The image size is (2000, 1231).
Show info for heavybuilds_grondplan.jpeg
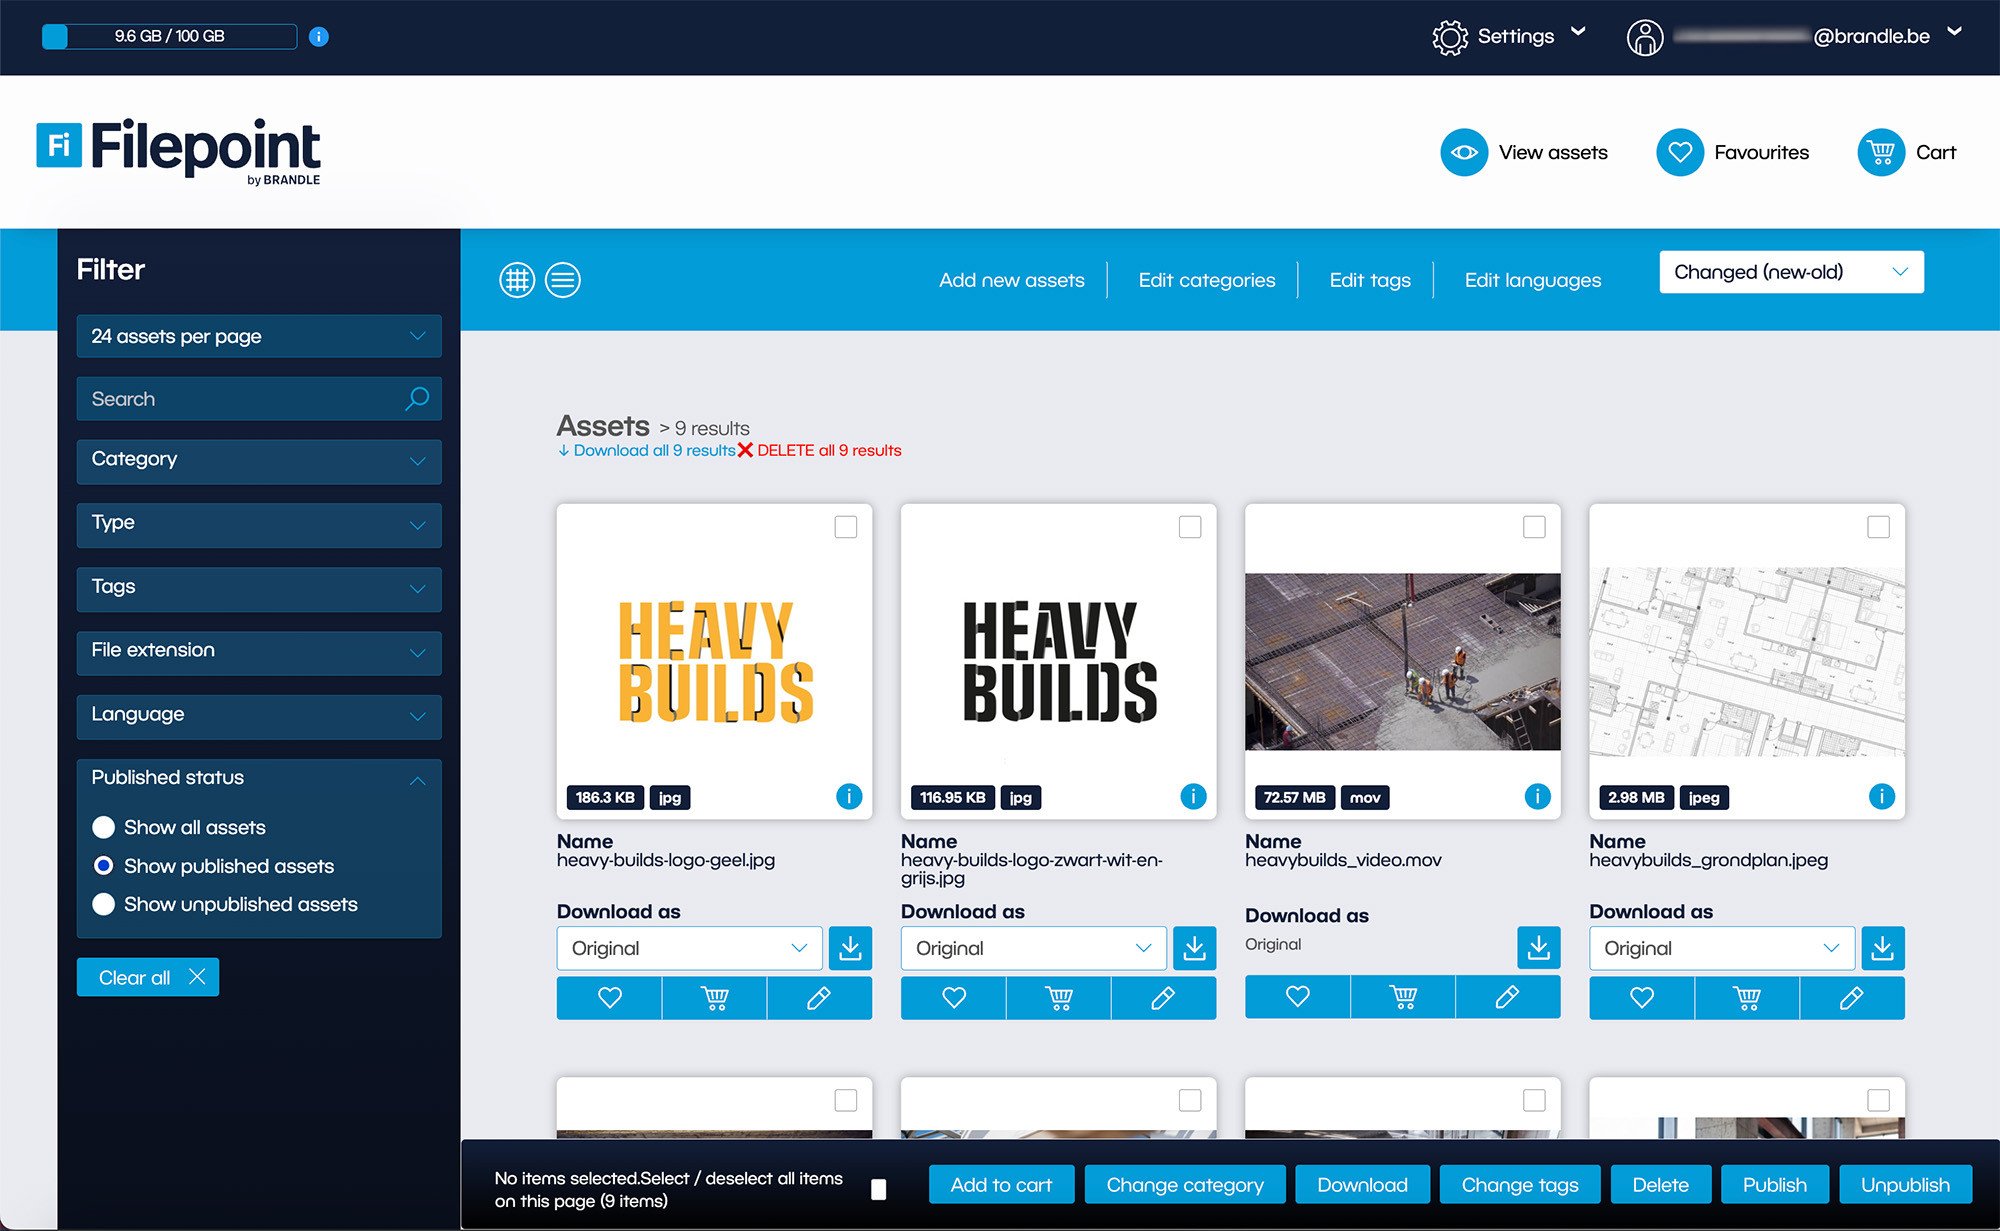point(1881,796)
